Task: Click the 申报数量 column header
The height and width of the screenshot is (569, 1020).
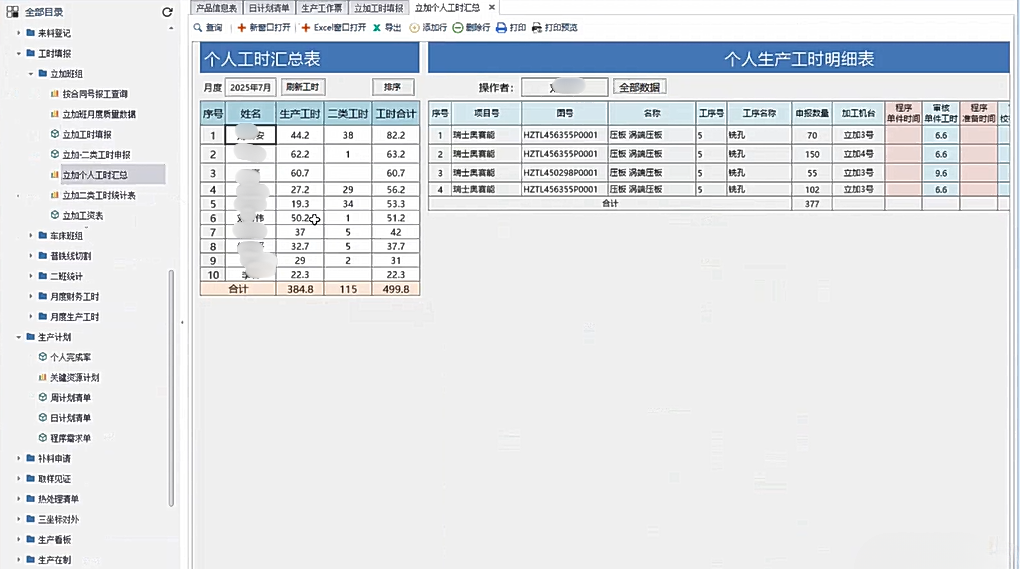Action: [812, 113]
